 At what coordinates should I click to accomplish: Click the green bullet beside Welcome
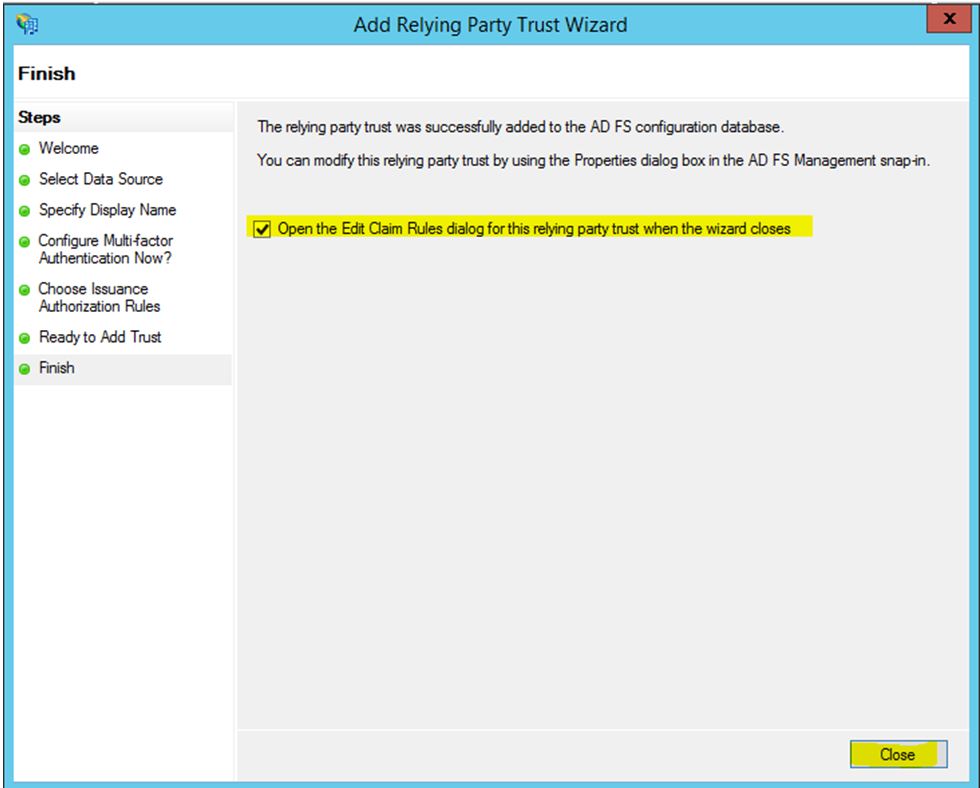(24, 149)
